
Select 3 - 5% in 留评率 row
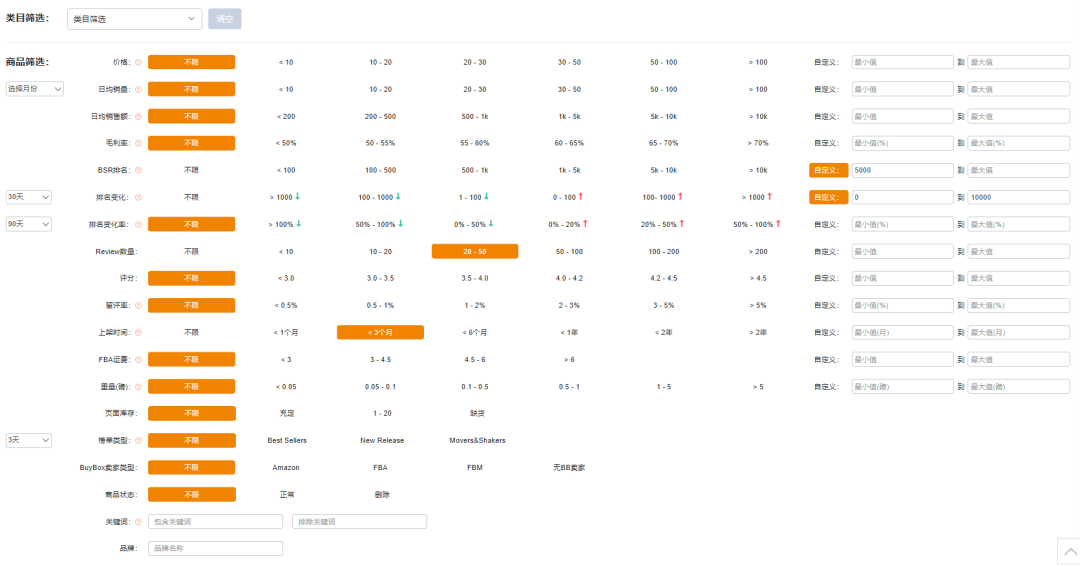663,305
